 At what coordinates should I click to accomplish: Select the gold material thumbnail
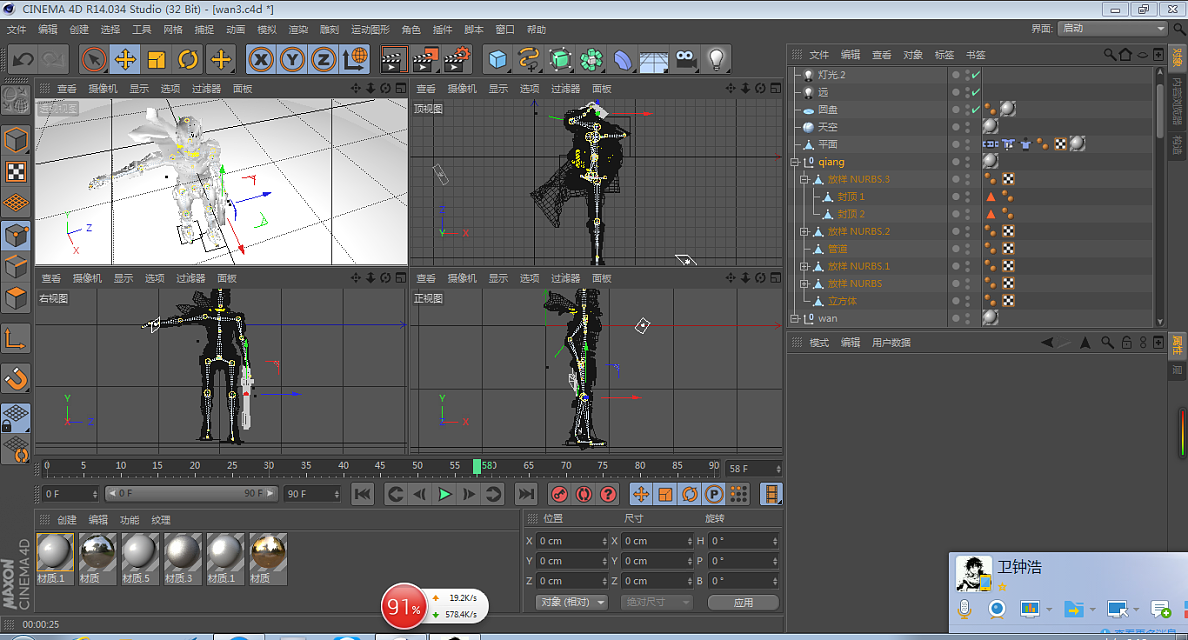(x=268, y=553)
